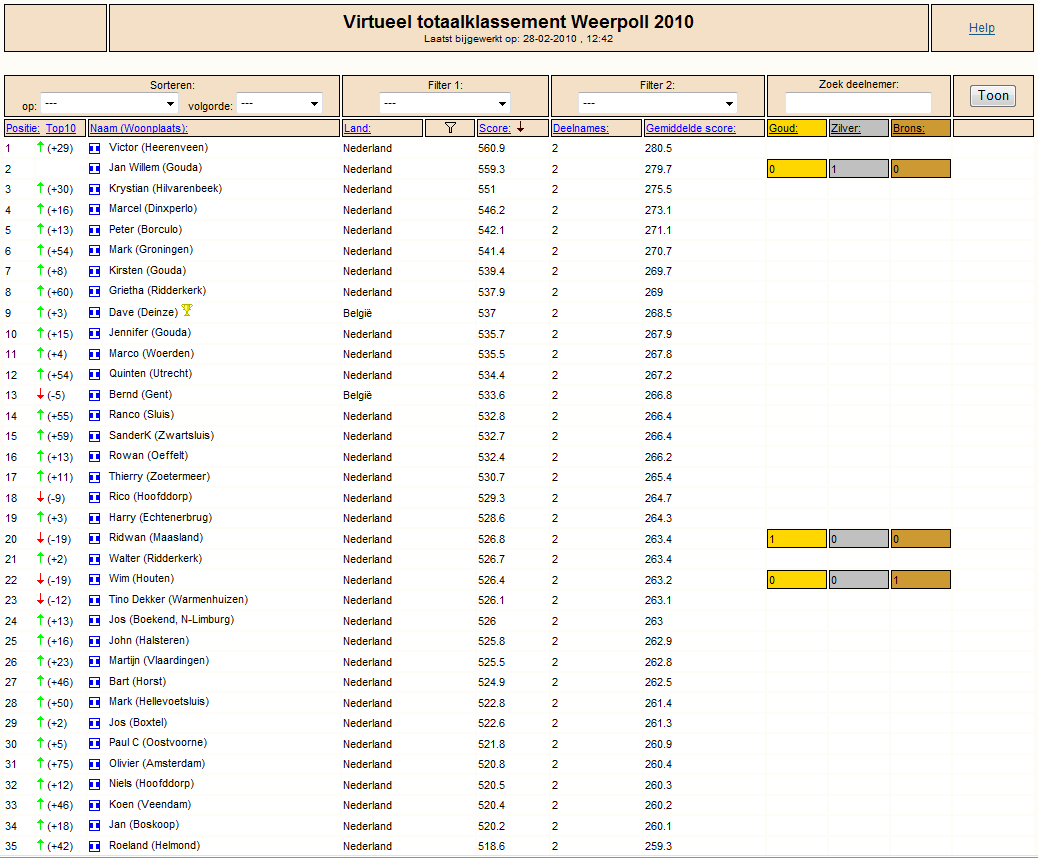Expand the Filter 2 dropdown

657,103
